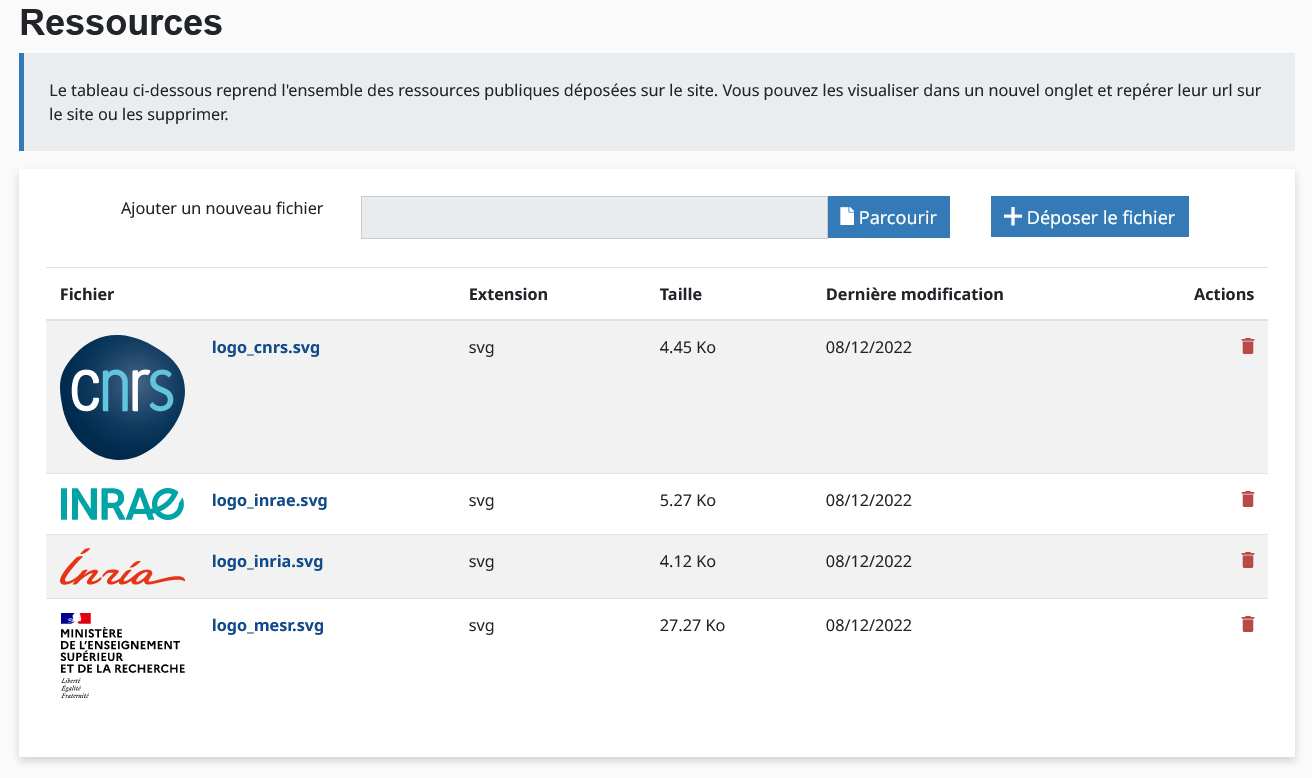Click the 4.45 Ko size value

688,348
